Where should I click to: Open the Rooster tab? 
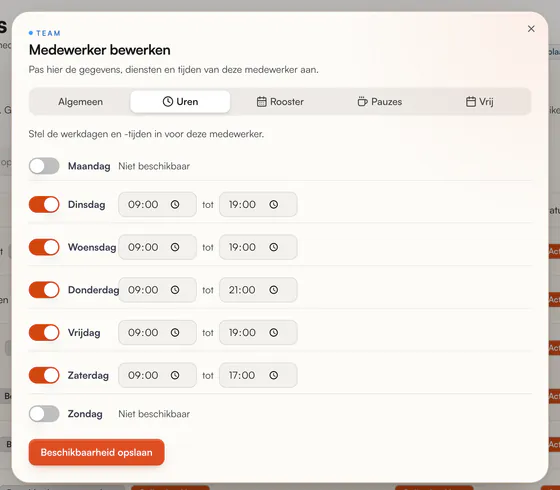pyautogui.click(x=280, y=102)
